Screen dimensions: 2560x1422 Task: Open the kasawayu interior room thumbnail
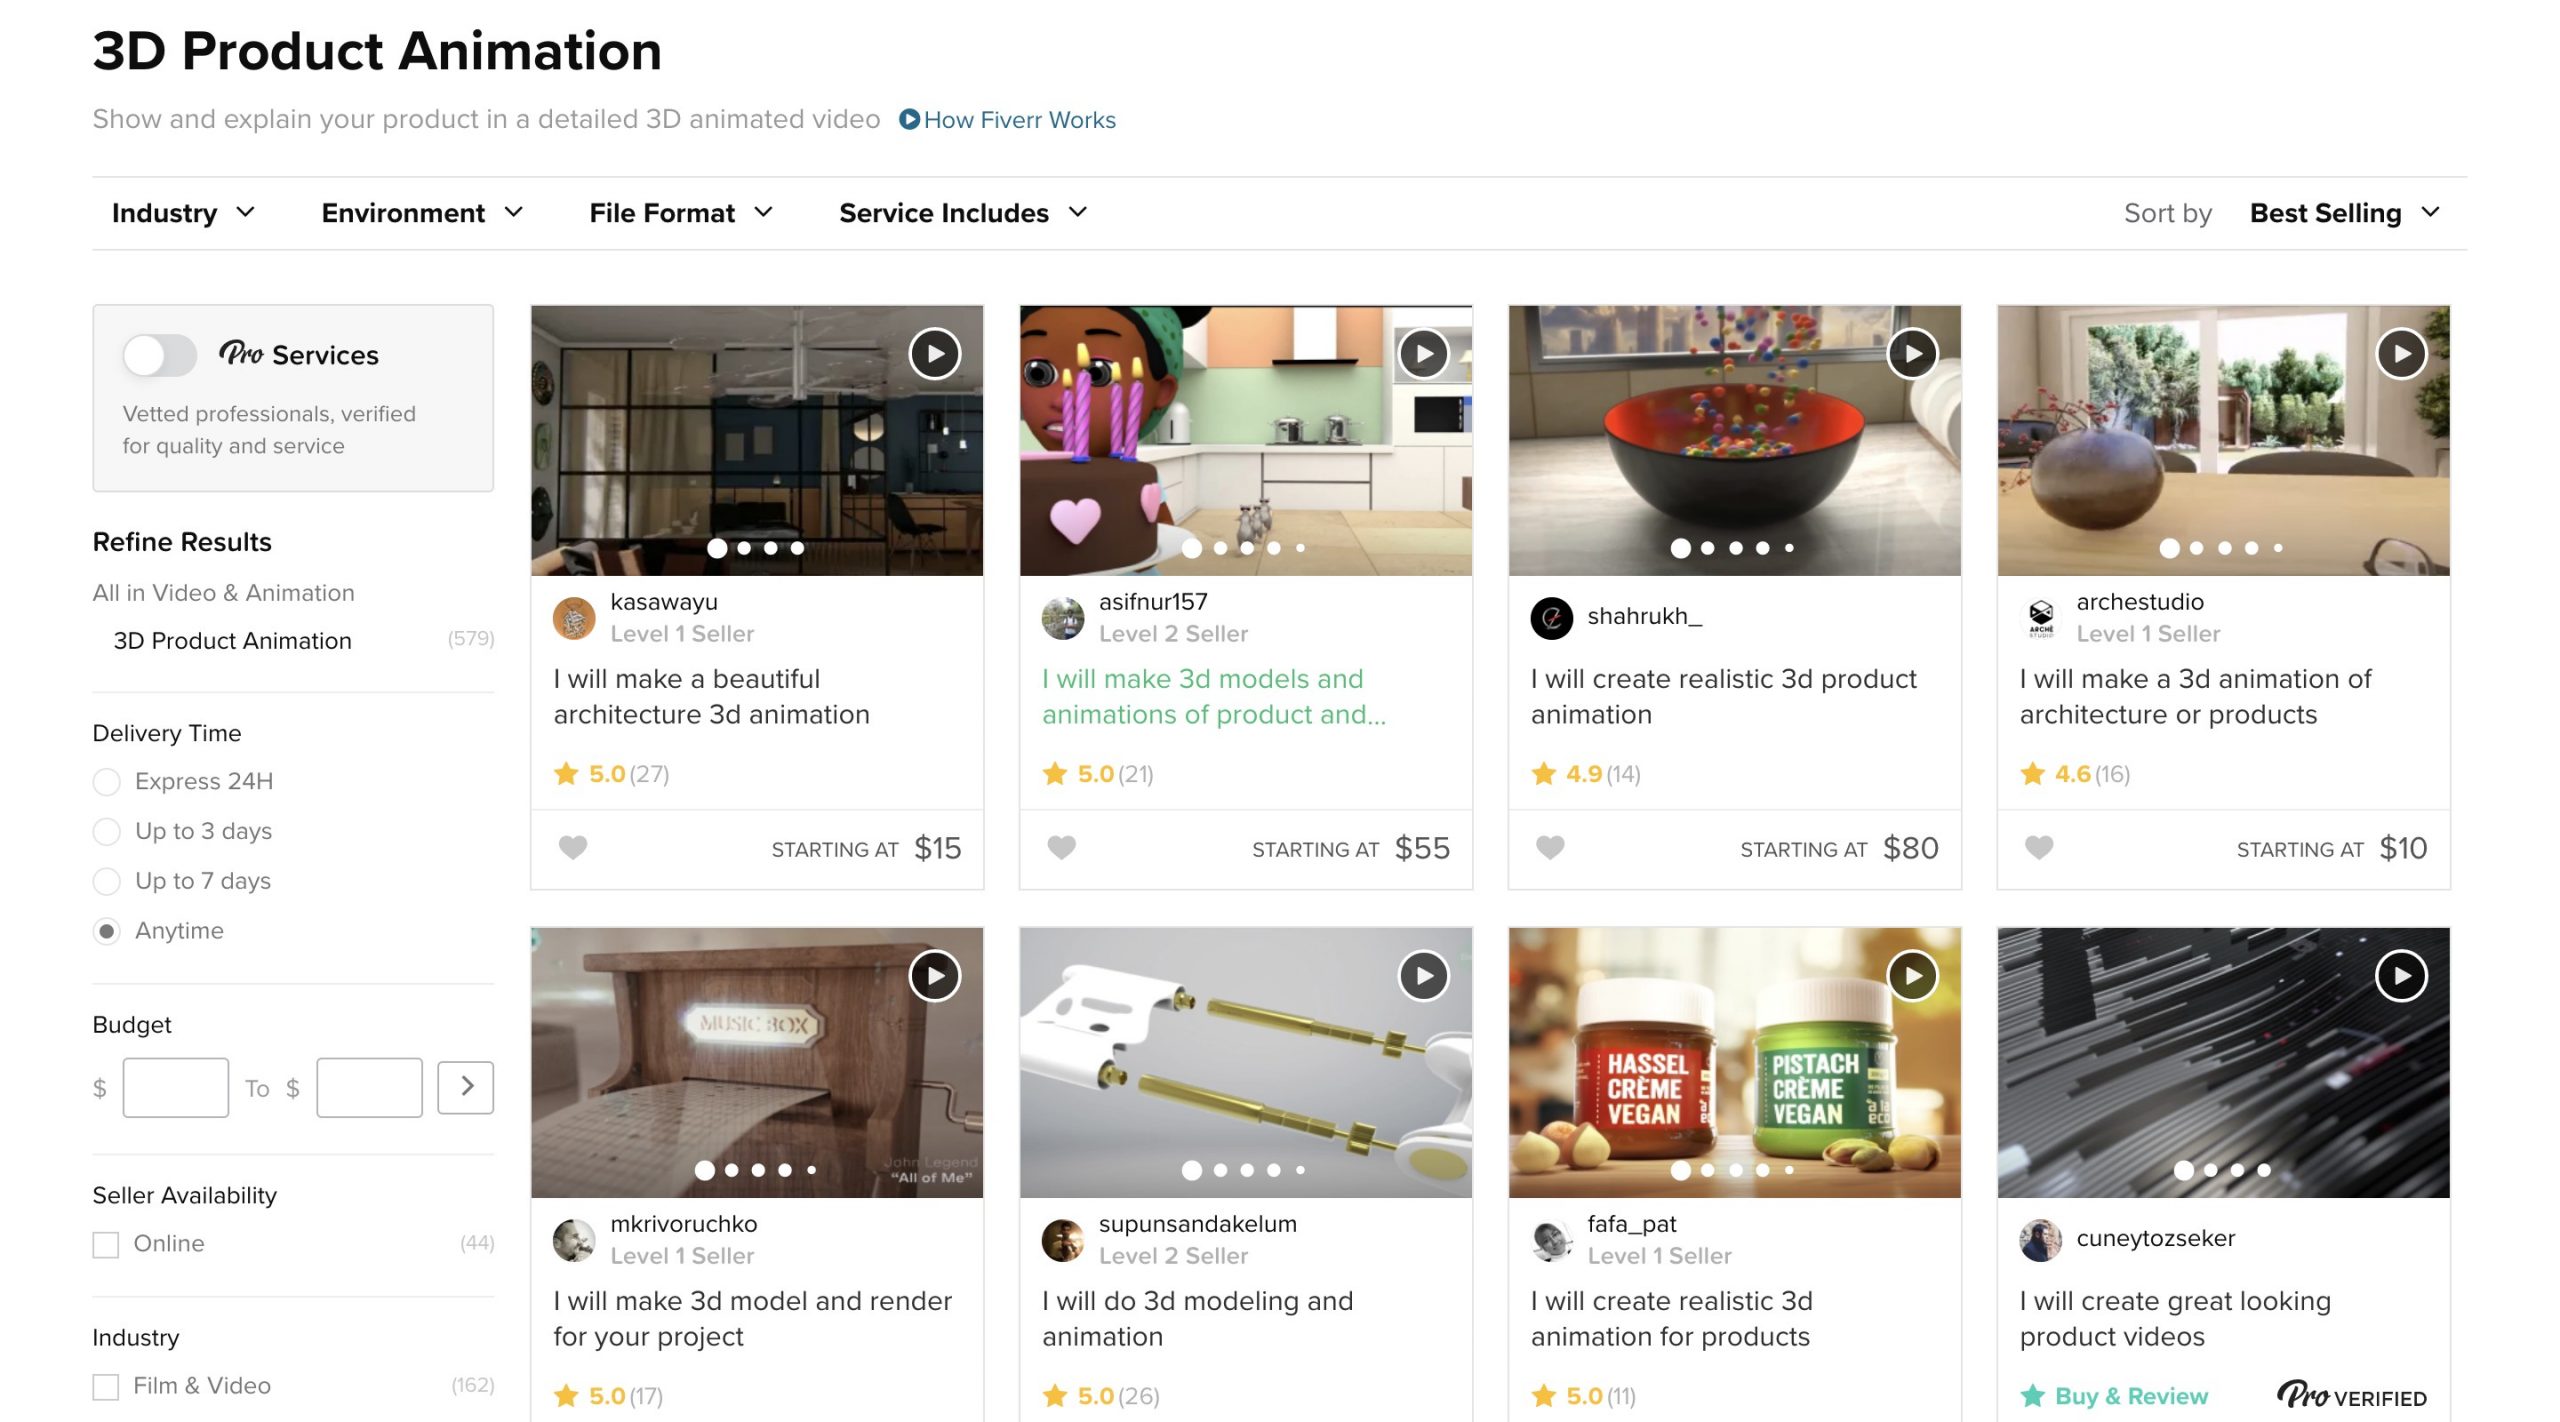click(757, 441)
